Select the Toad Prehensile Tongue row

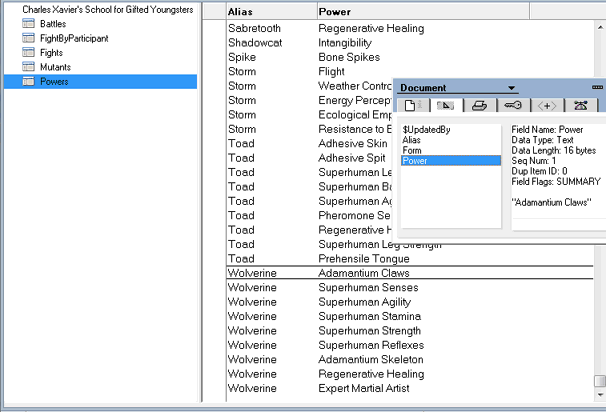(410, 259)
